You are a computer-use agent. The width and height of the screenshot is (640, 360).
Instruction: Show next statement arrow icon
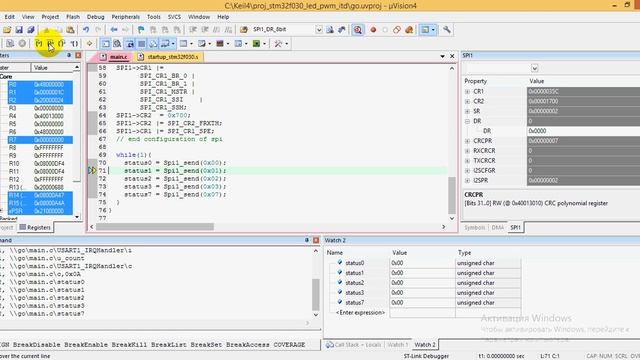(89, 44)
